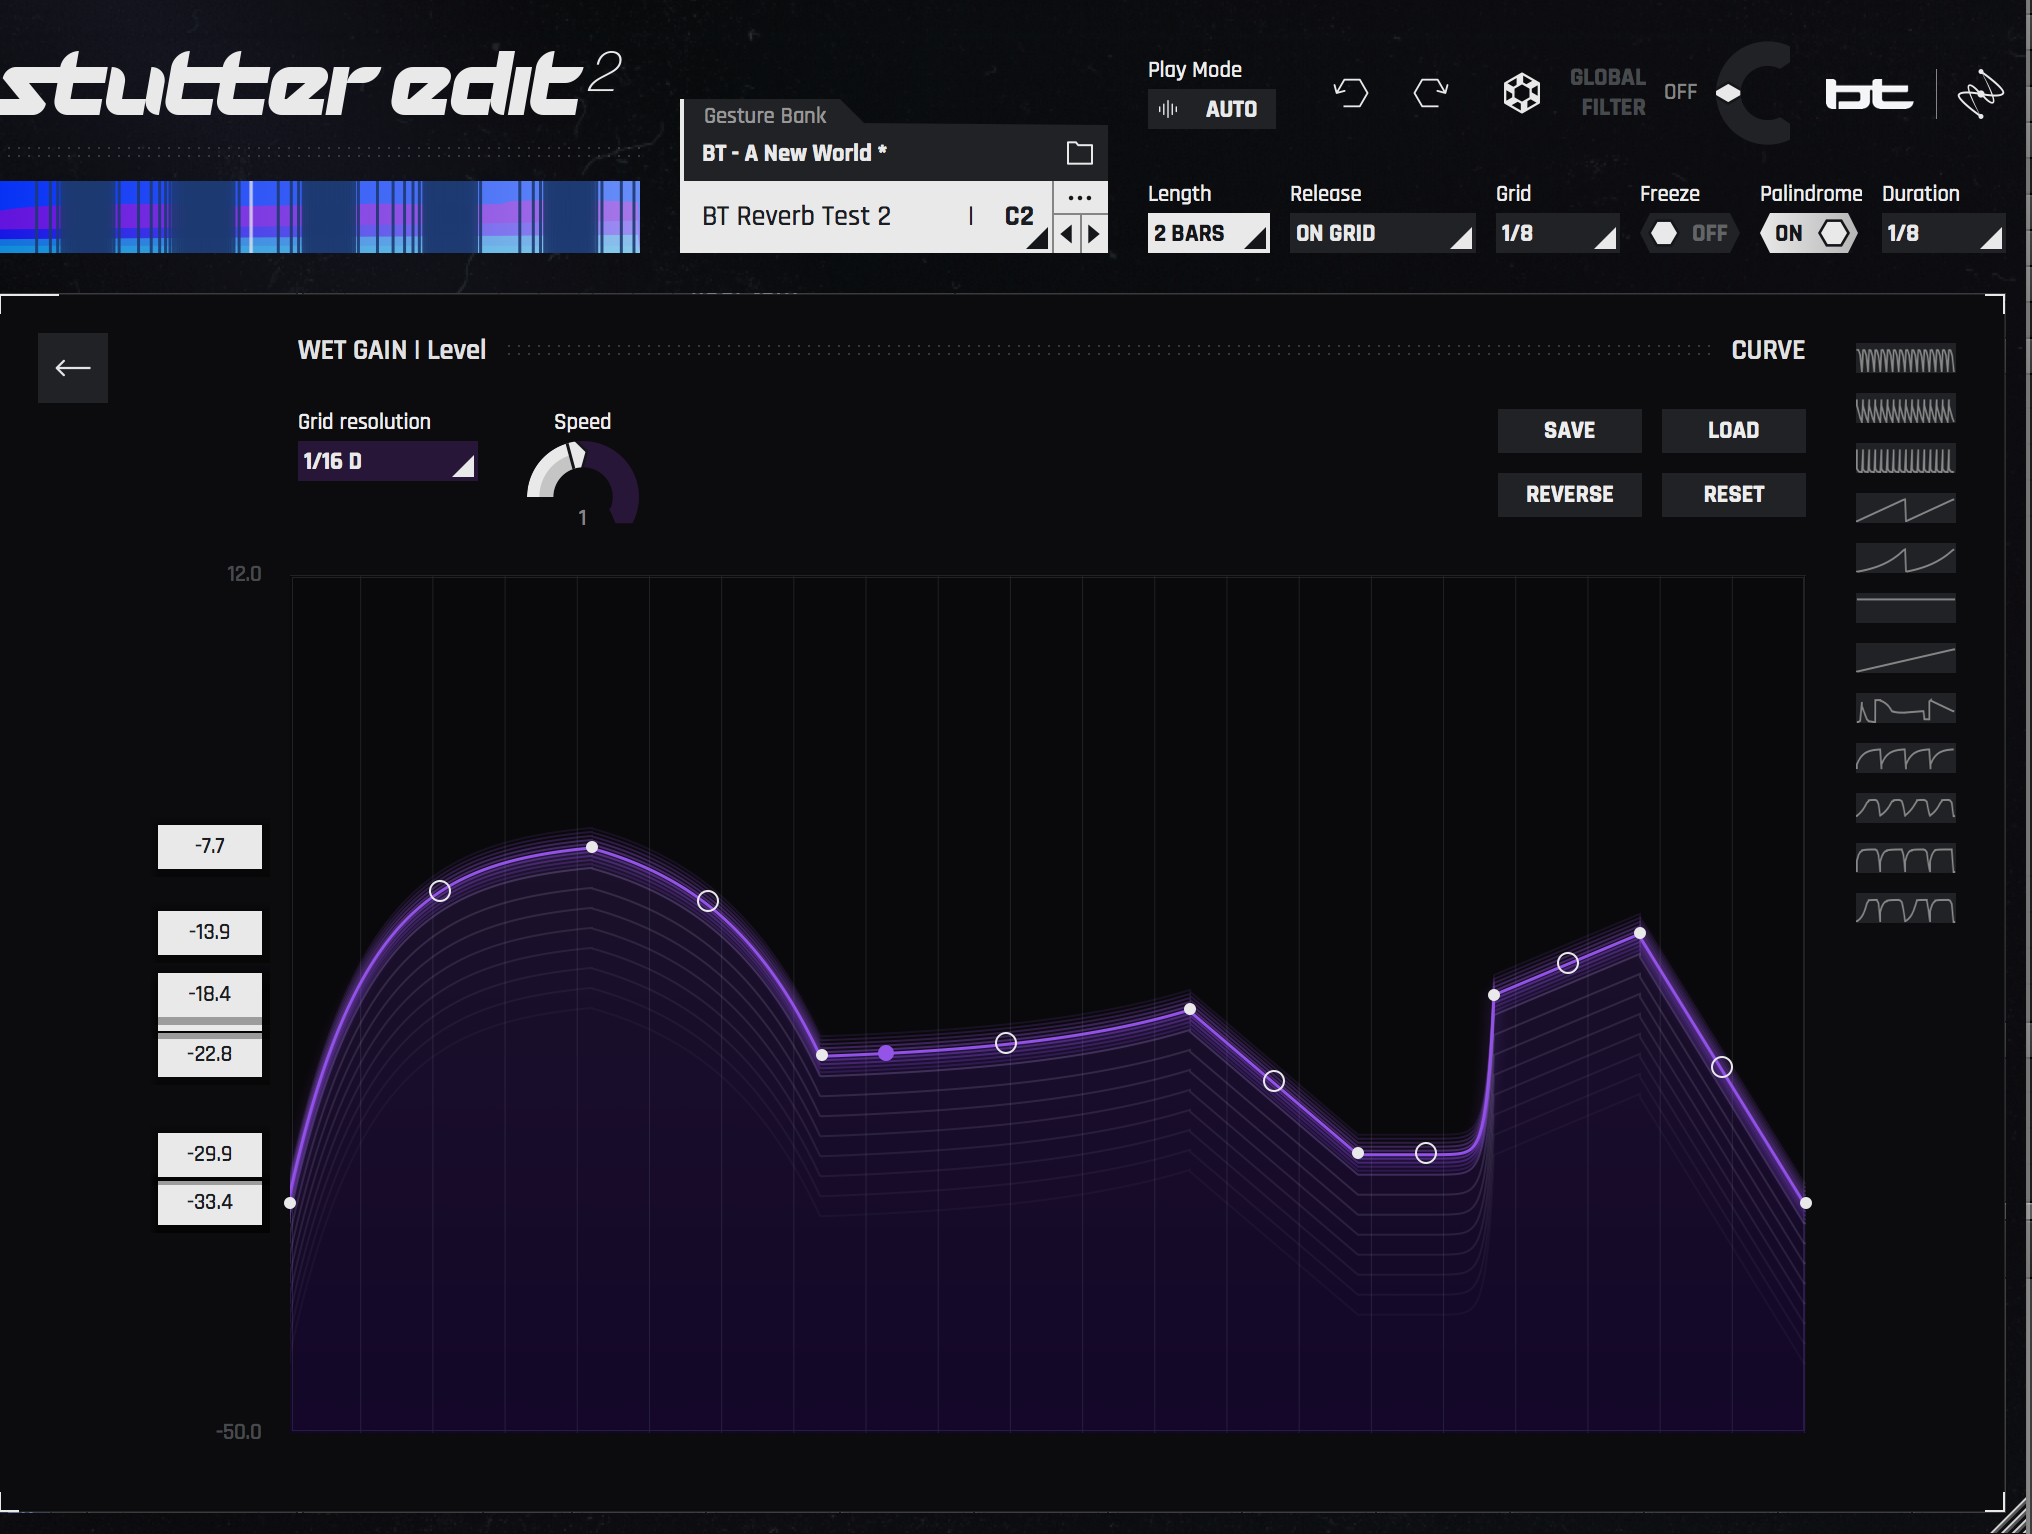
Task: Click the -7.7 value box
Action: click(210, 846)
